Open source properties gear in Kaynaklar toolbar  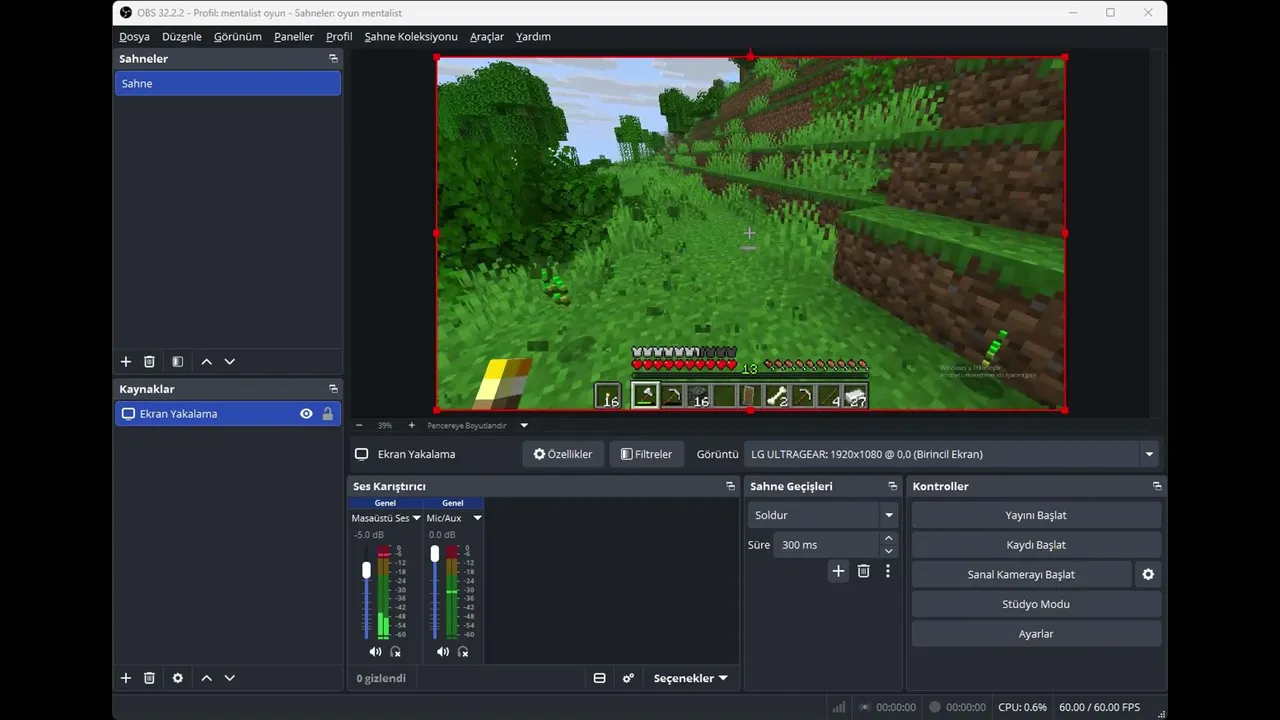(x=177, y=678)
